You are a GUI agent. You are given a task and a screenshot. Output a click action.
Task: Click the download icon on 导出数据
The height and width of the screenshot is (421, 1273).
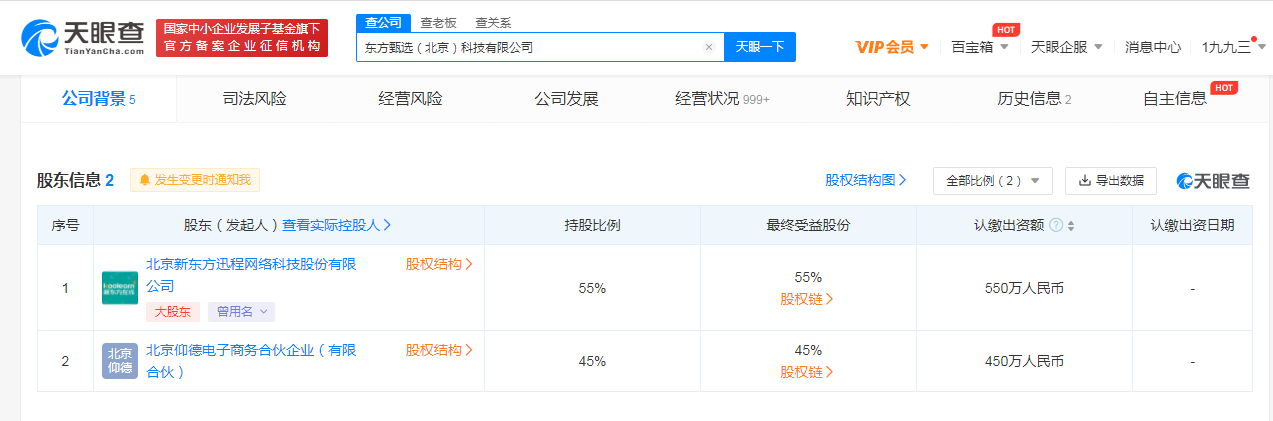pos(1085,181)
